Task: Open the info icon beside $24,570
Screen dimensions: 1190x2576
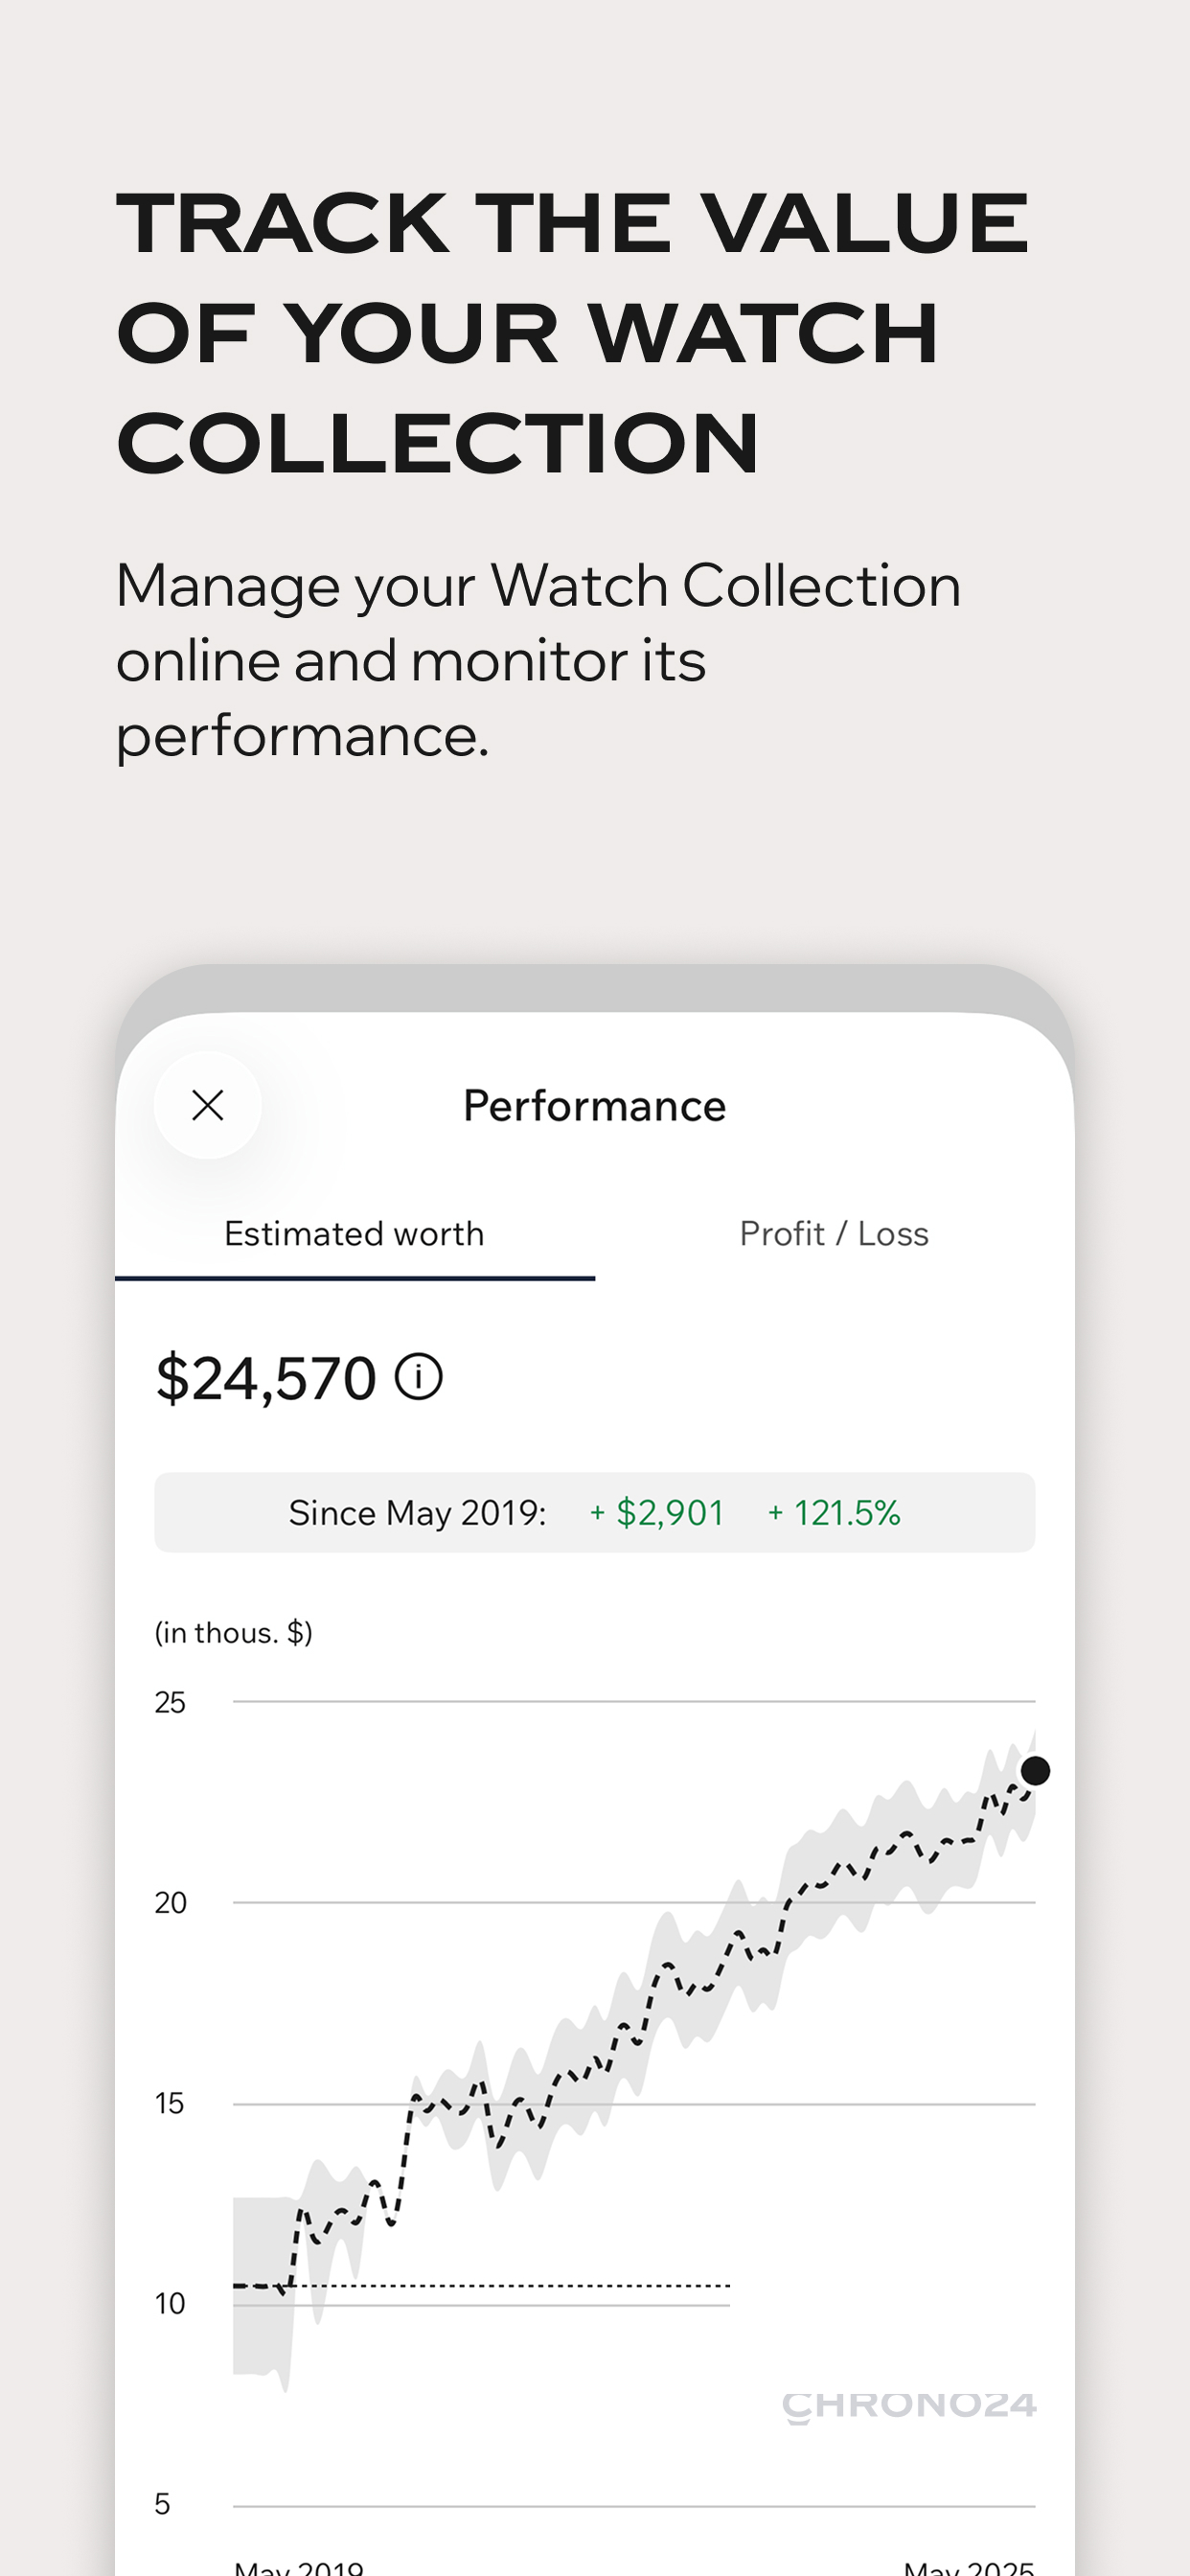Action: point(418,1376)
